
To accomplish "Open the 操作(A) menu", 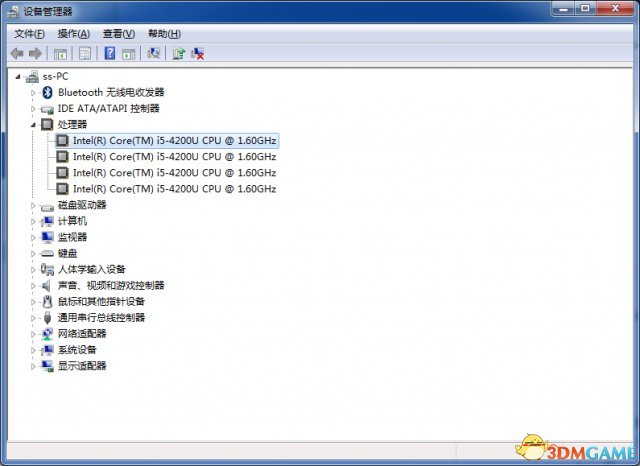I will [x=73, y=33].
